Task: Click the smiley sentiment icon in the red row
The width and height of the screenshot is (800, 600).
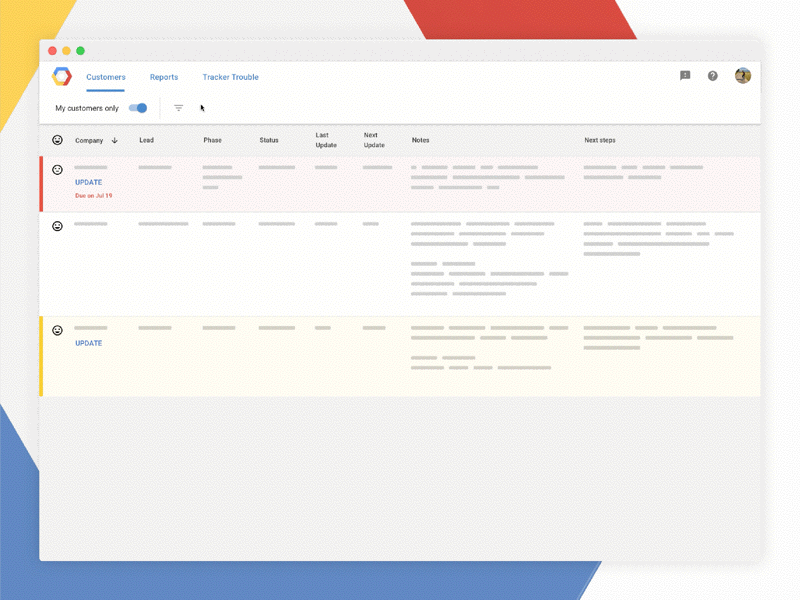Action: point(57,170)
